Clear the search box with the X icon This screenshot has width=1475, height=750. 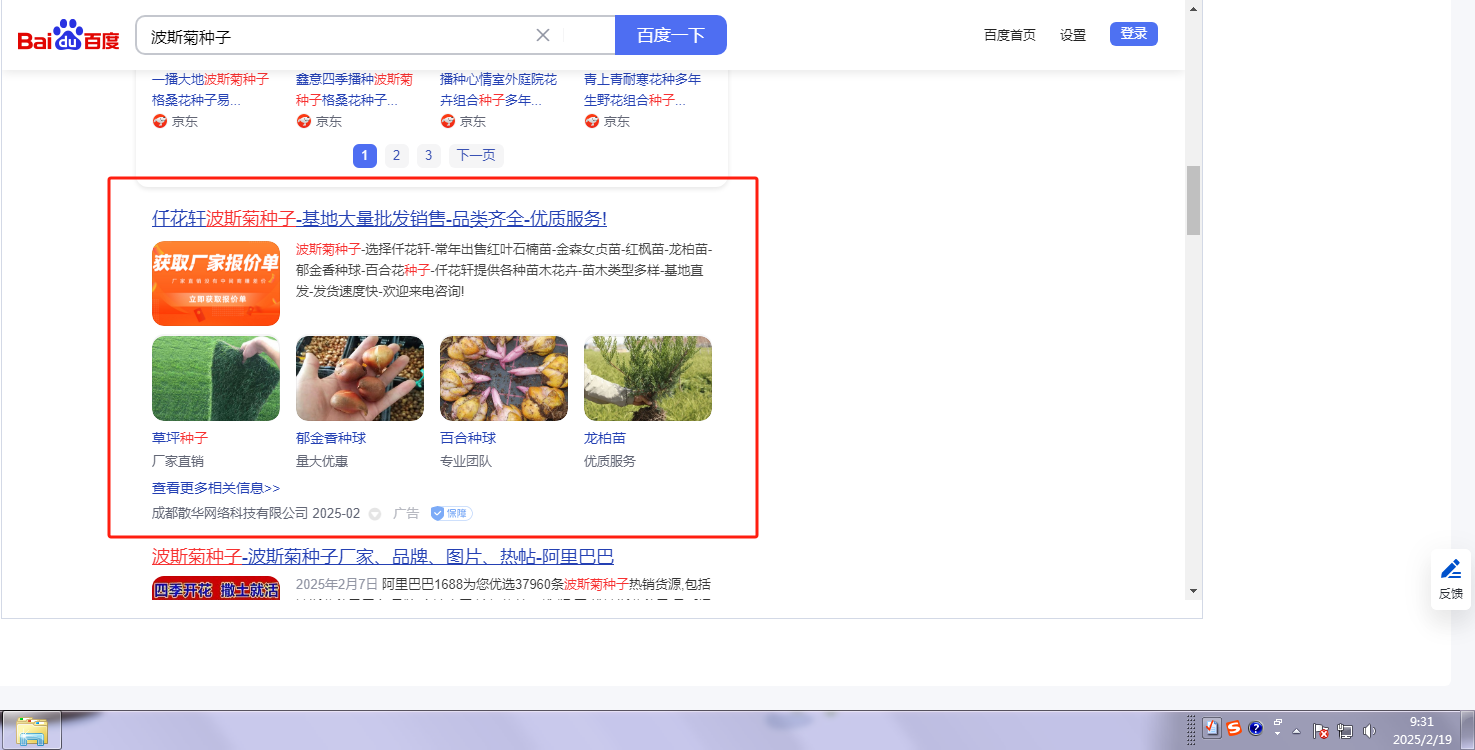(543, 35)
